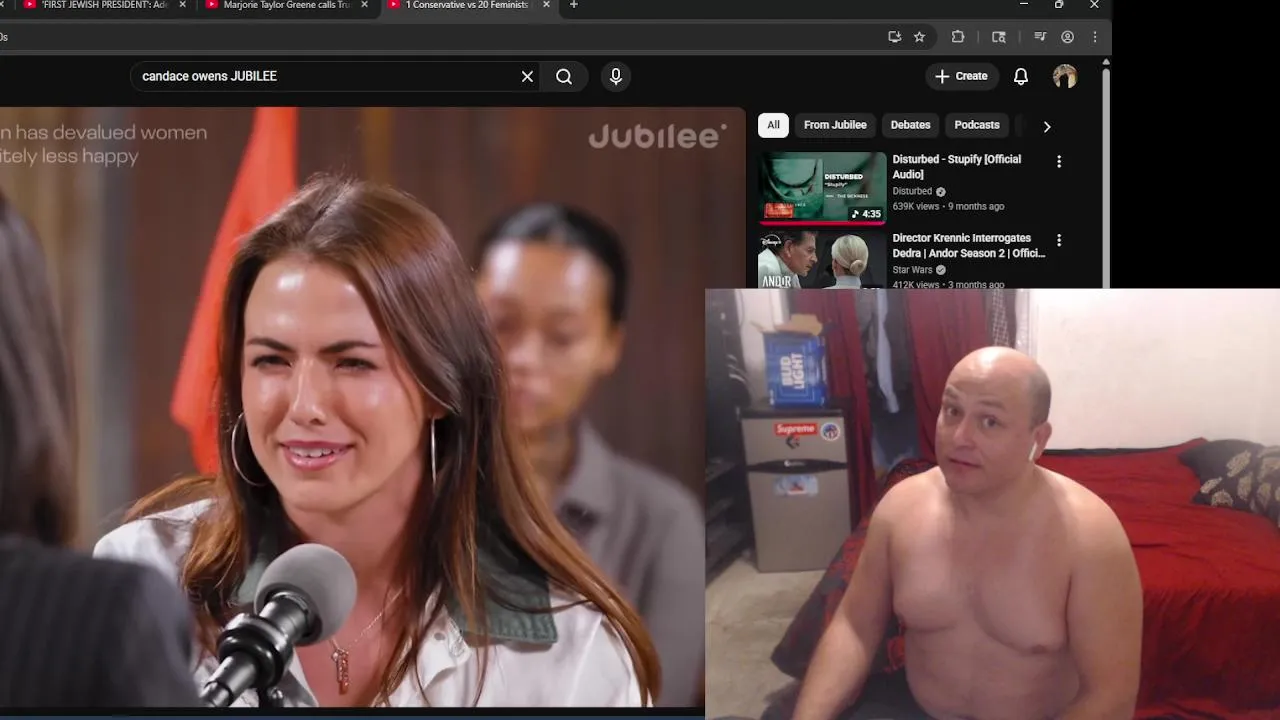Show more filter chips with right arrow
1280x720 pixels.
[x=1047, y=126]
